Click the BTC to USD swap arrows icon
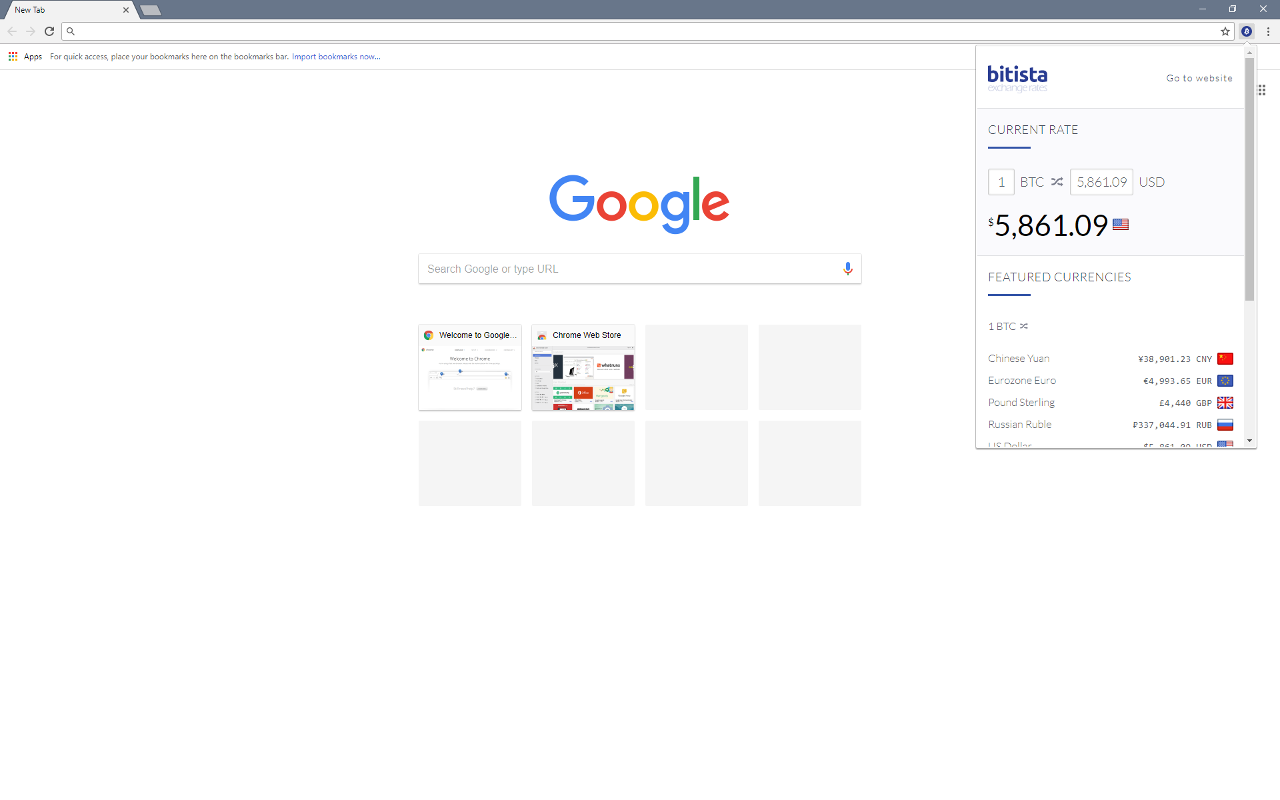The image size is (1280, 800). (x=1057, y=182)
